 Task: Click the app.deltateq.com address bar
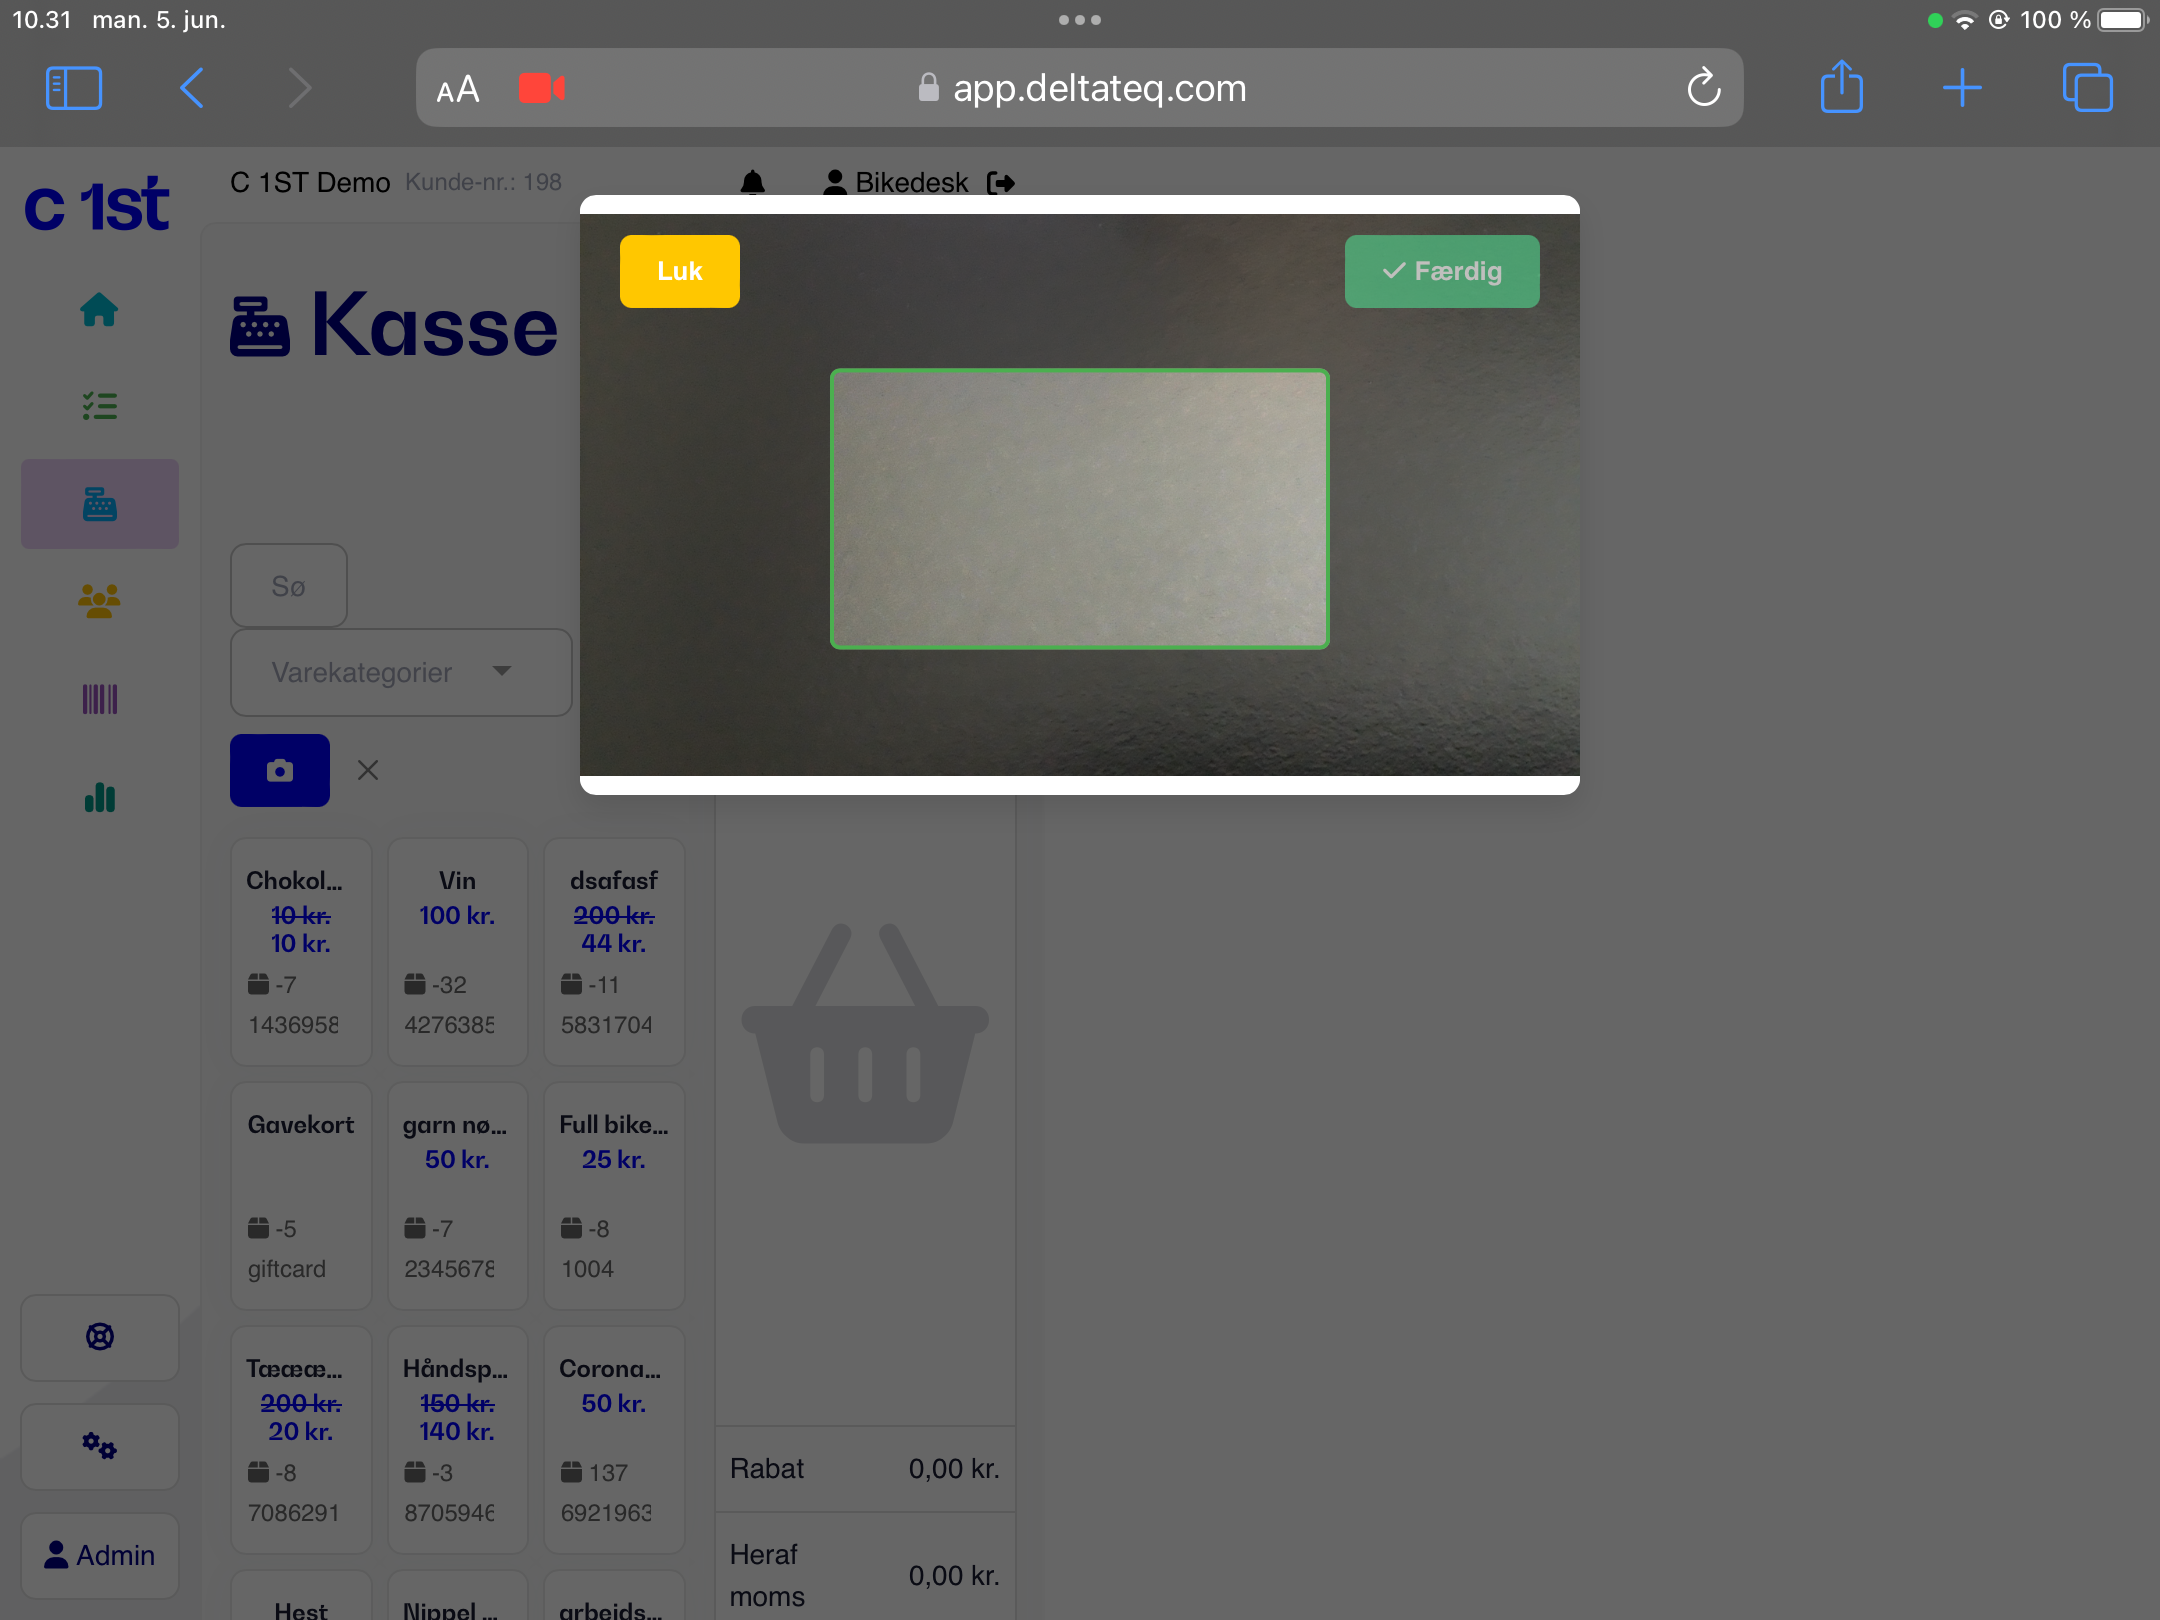coord(1080,88)
